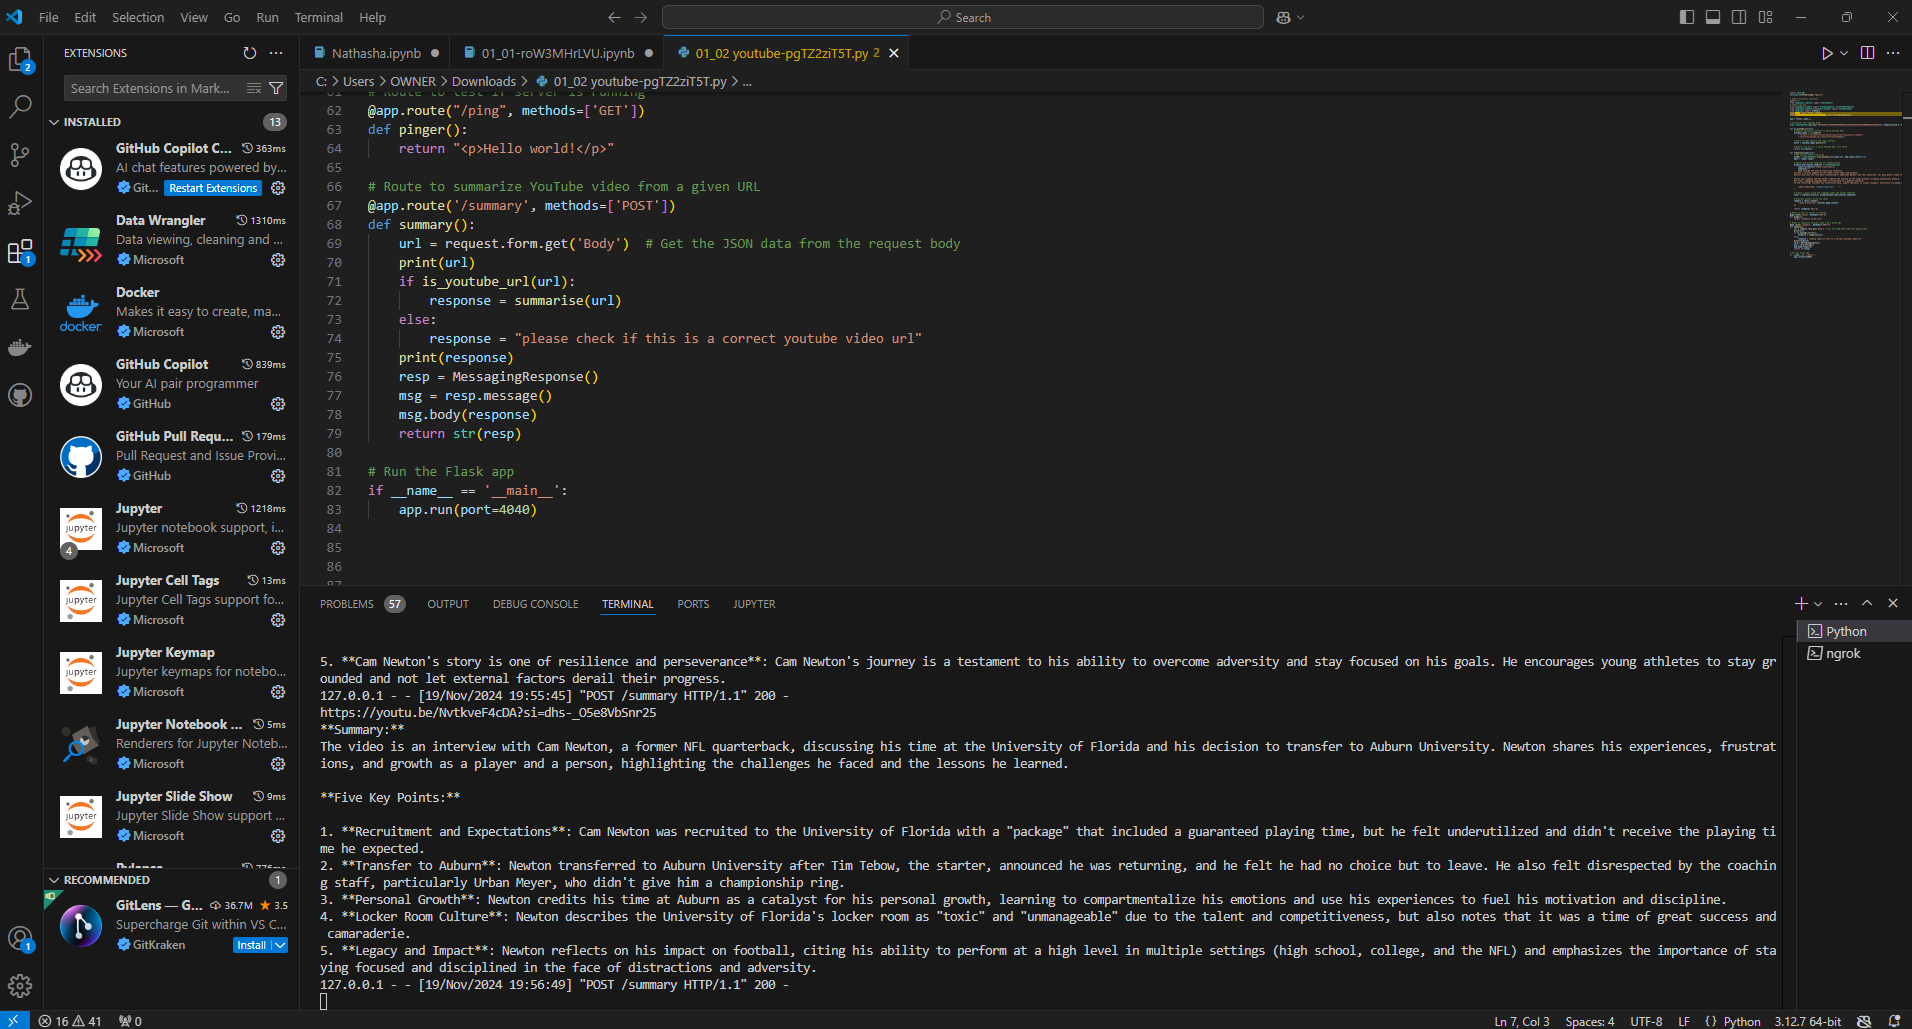This screenshot has width=1912, height=1029.
Task: Open the Testing beaker icon
Action: pos(20,299)
